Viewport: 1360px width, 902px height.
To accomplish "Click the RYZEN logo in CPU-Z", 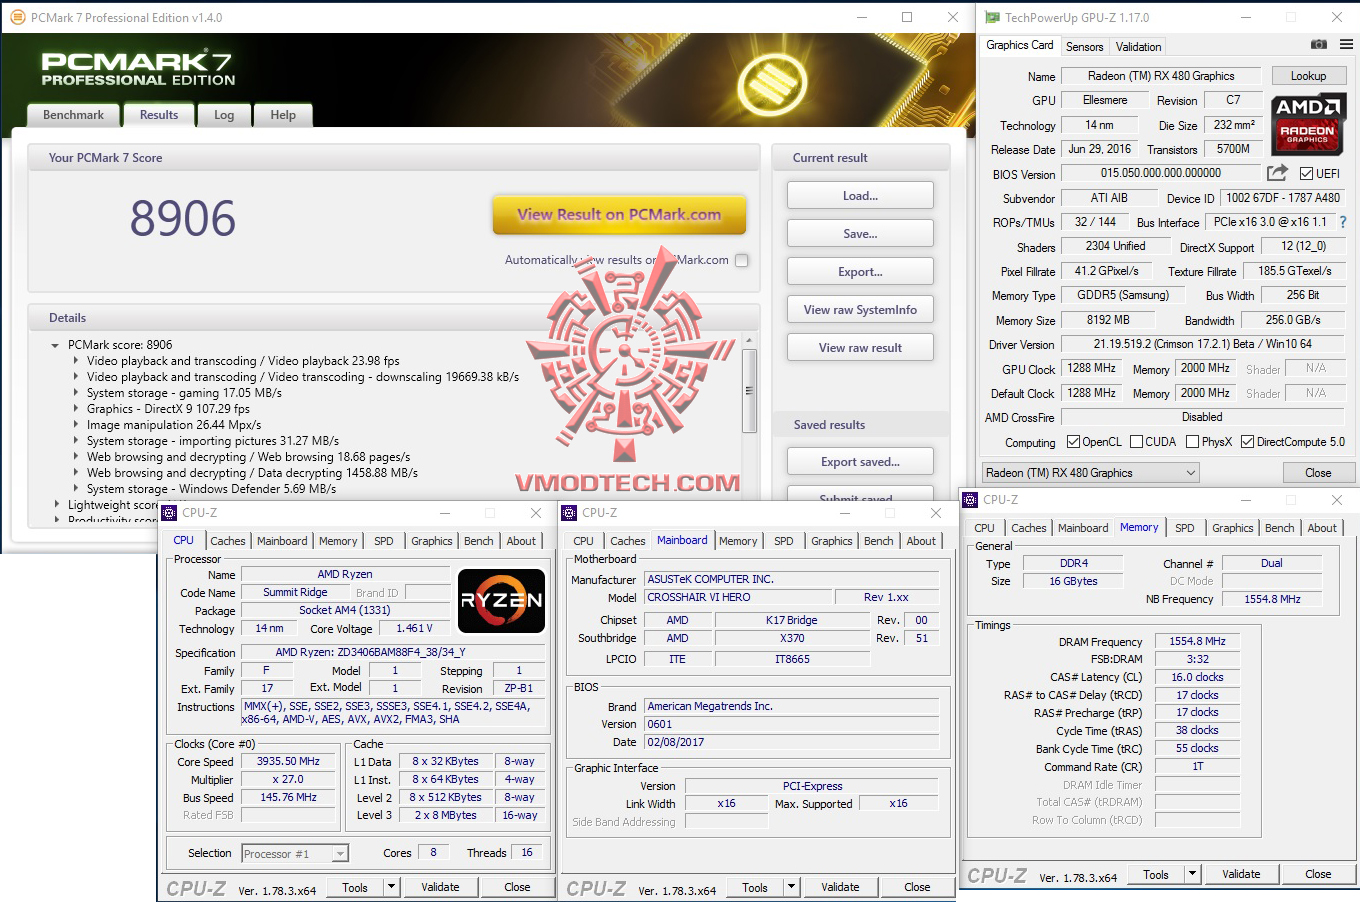I will tap(501, 600).
